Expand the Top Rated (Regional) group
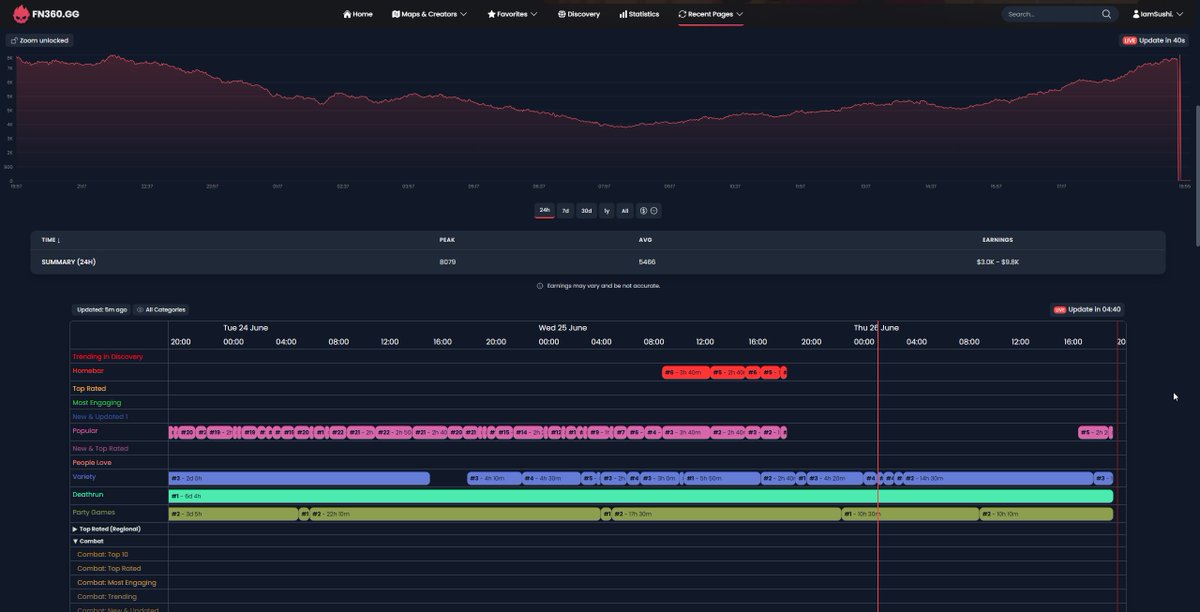This screenshot has width=1200, height=612. coord(106,529)
